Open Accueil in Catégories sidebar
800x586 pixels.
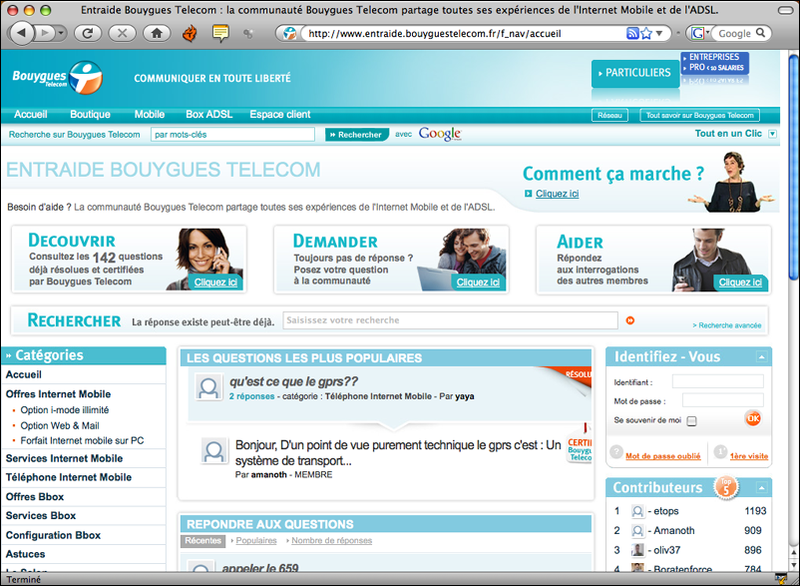23,374
